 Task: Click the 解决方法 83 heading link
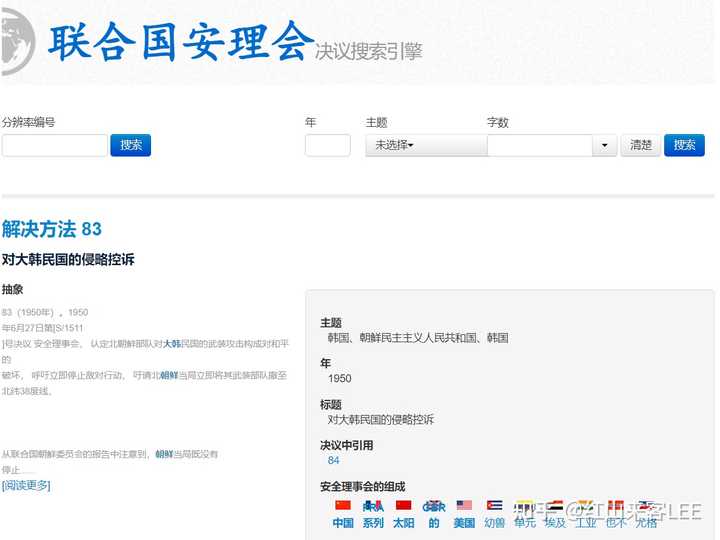(x=51, y=229)
